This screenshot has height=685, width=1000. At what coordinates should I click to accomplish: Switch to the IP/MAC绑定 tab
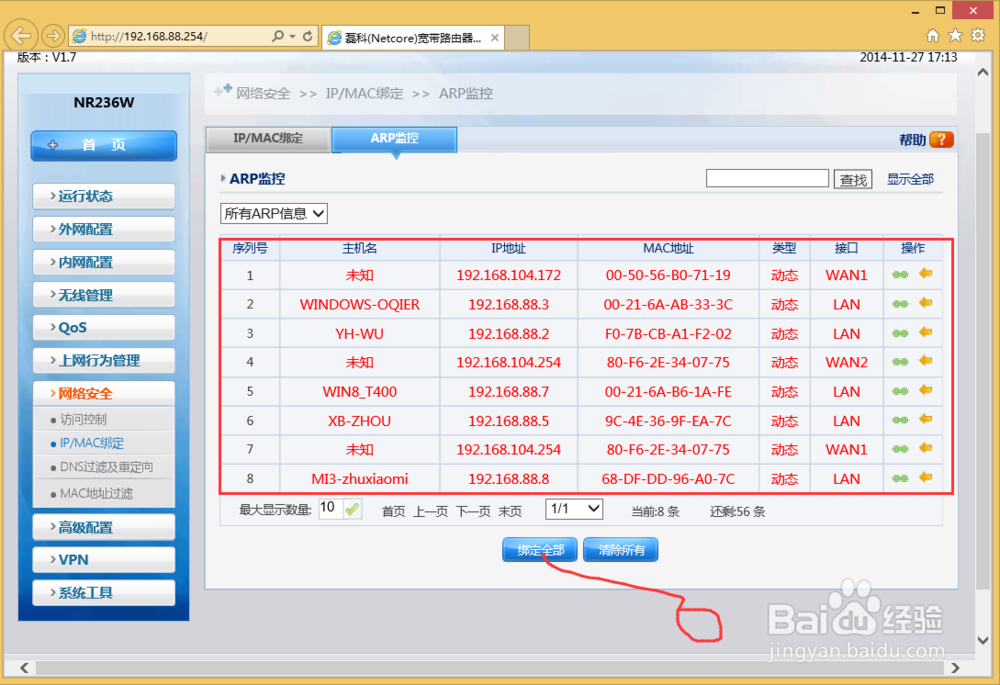(267, 139)
